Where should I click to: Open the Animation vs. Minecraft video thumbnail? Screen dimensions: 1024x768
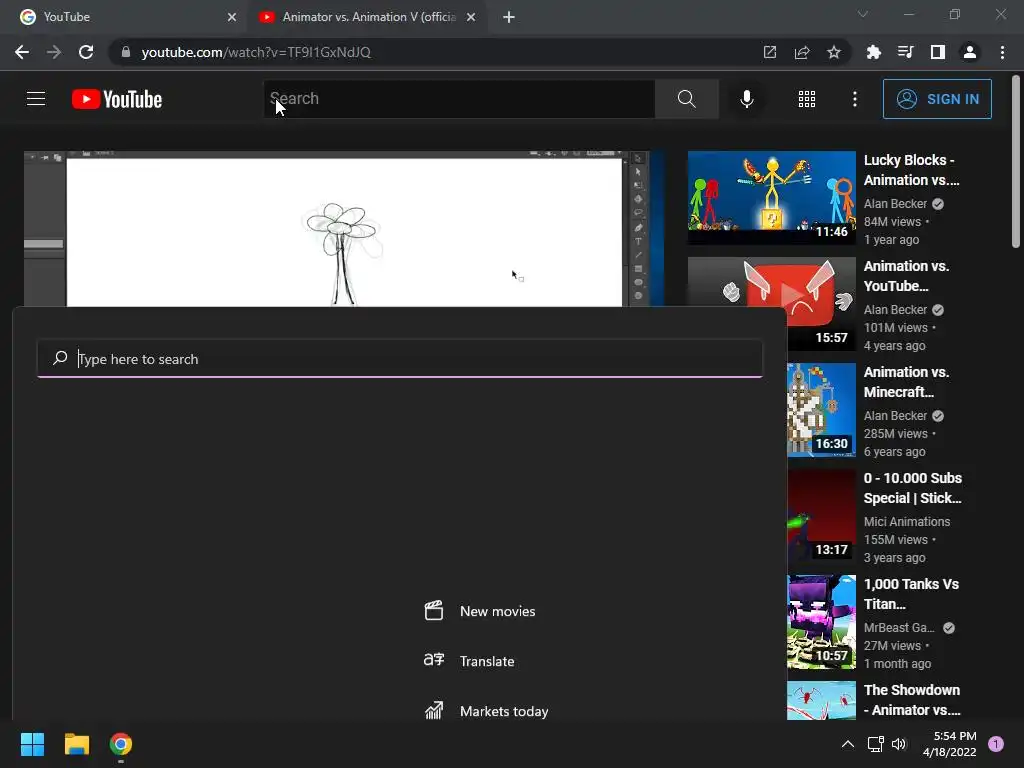822,409
